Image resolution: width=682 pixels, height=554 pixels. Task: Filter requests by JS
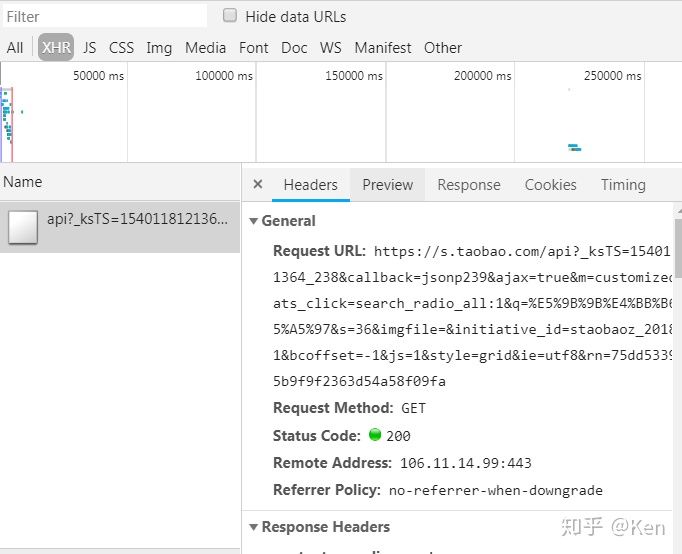coord(89,47)
